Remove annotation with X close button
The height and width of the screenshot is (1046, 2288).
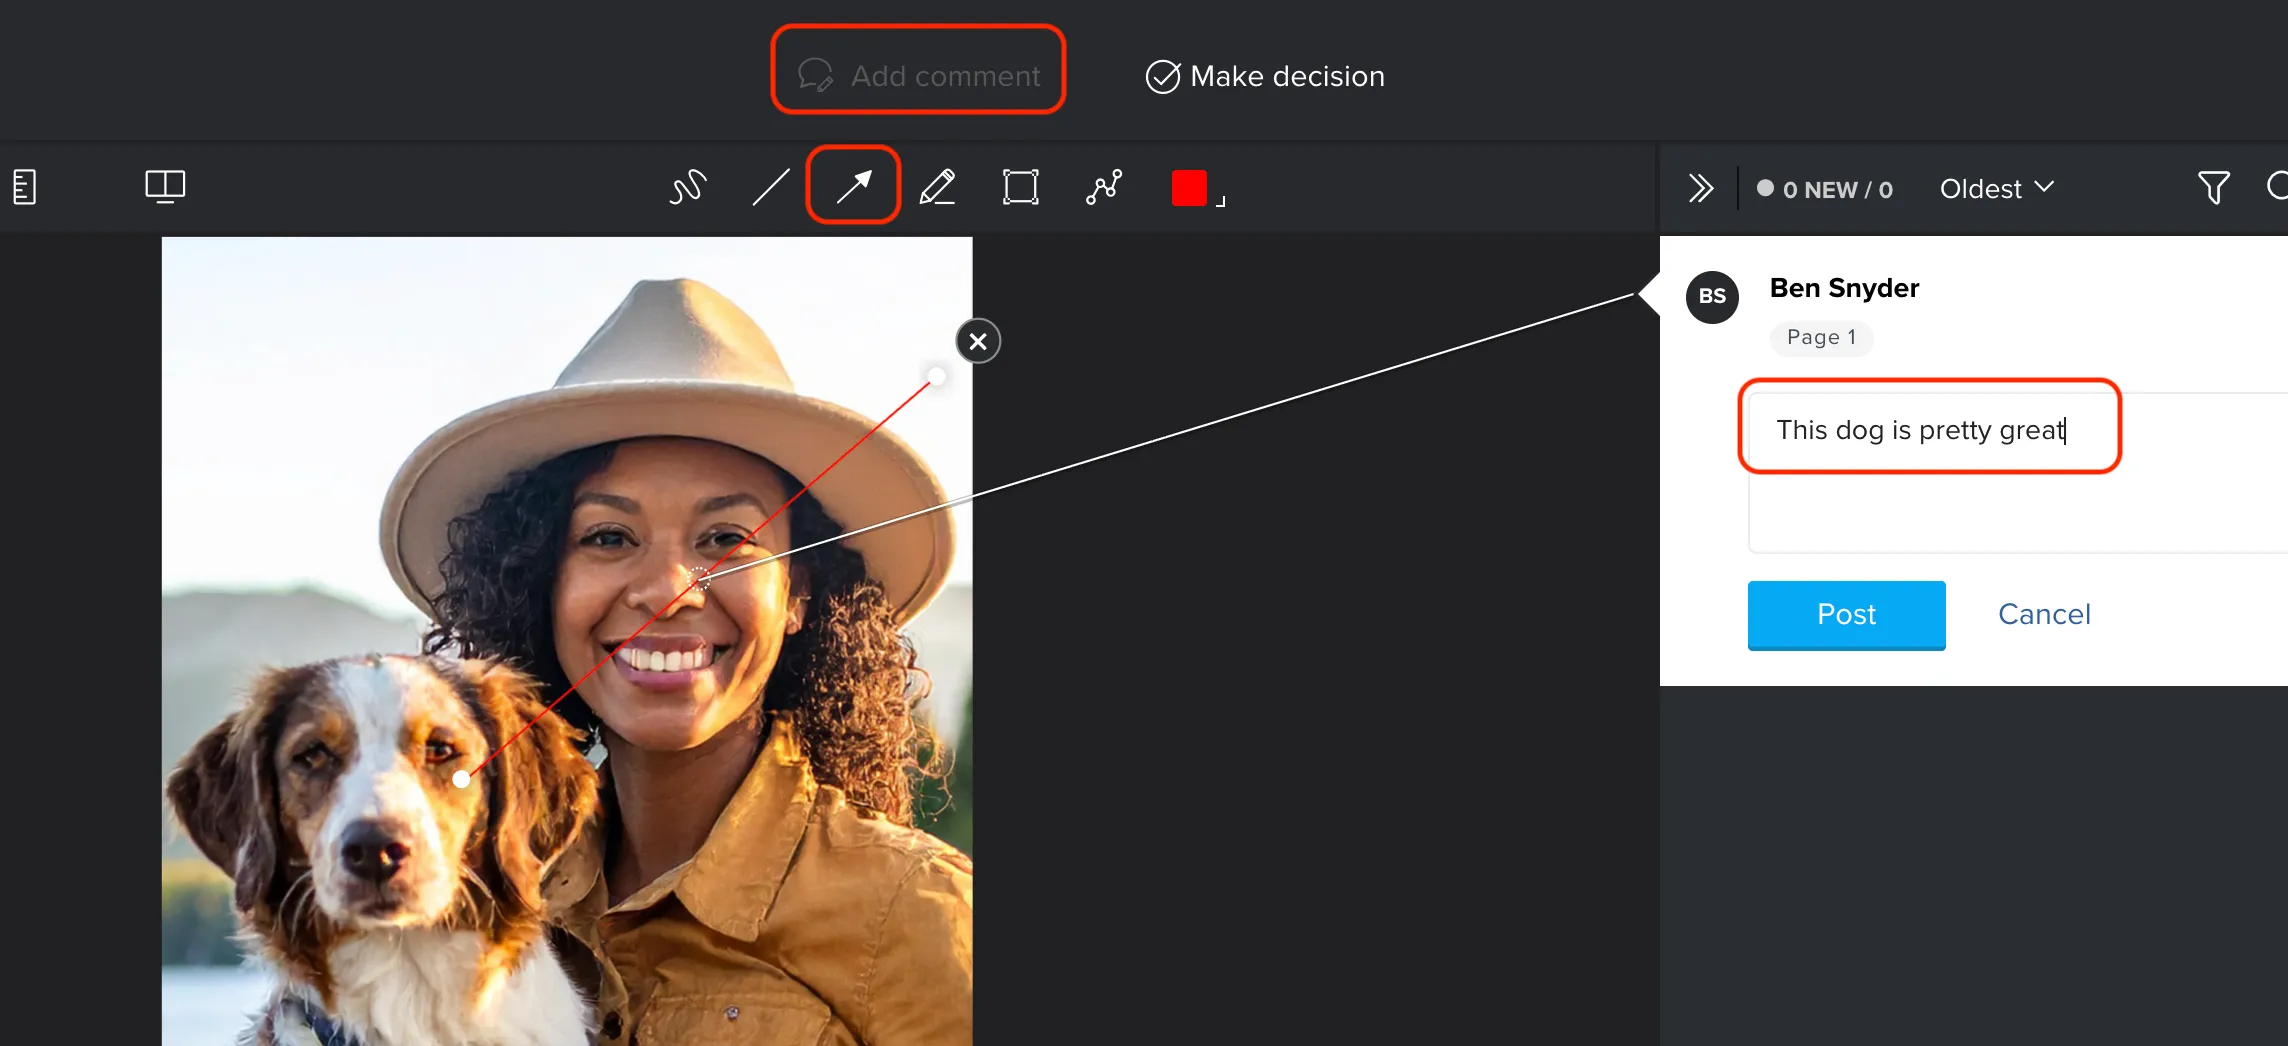coord(978,341)
